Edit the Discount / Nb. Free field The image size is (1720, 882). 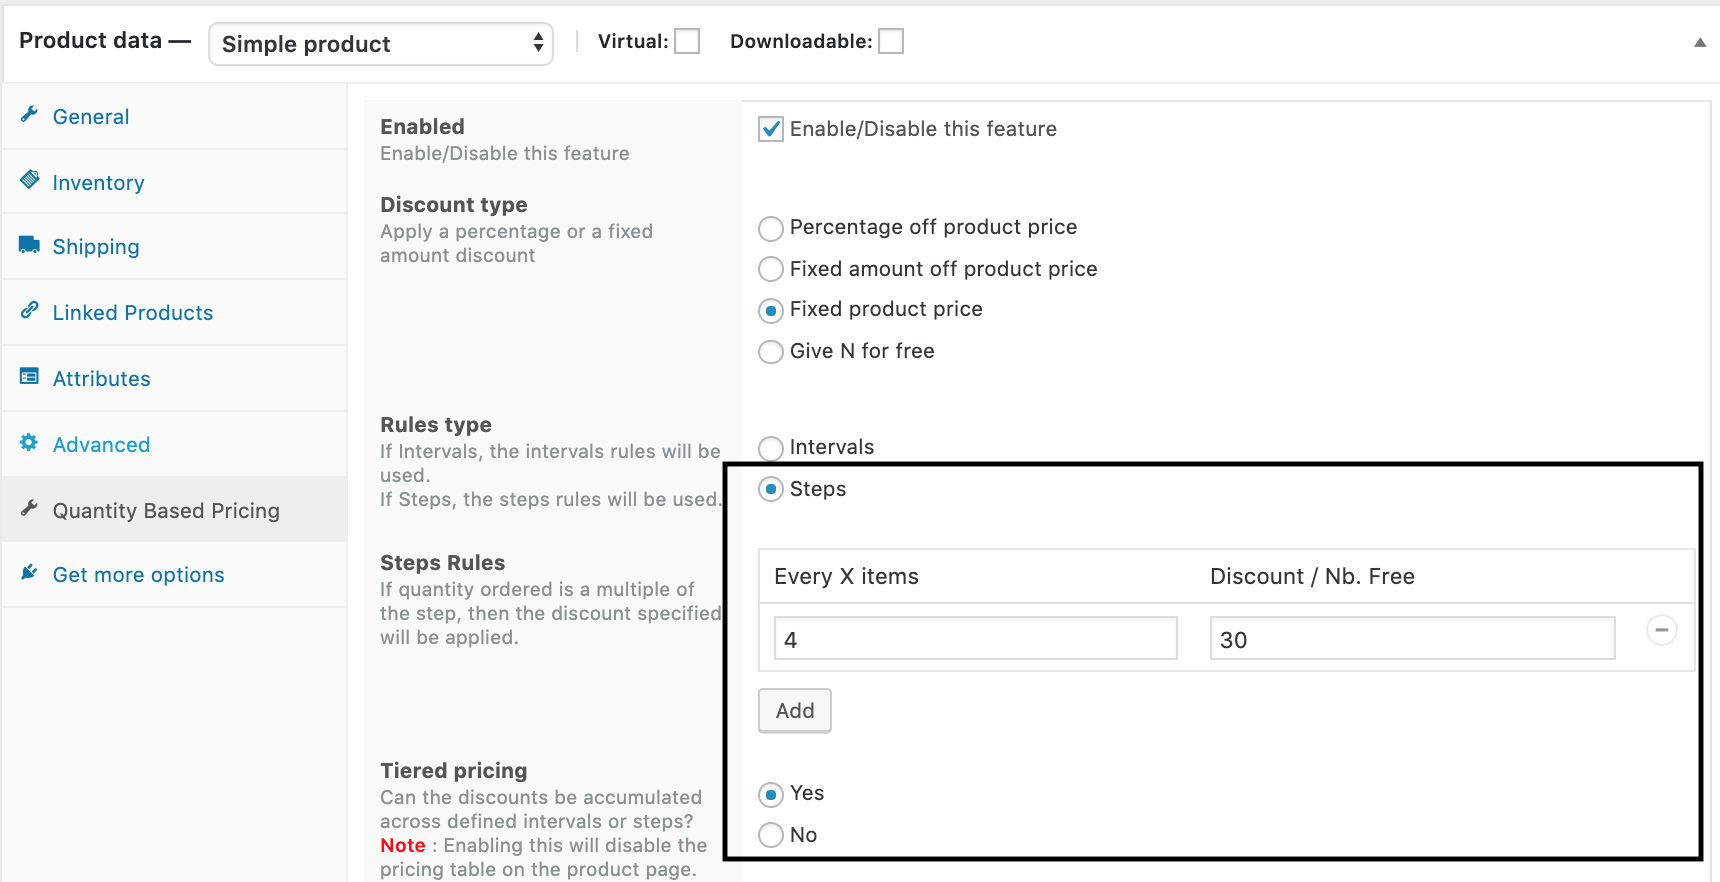coord(1412,638)
